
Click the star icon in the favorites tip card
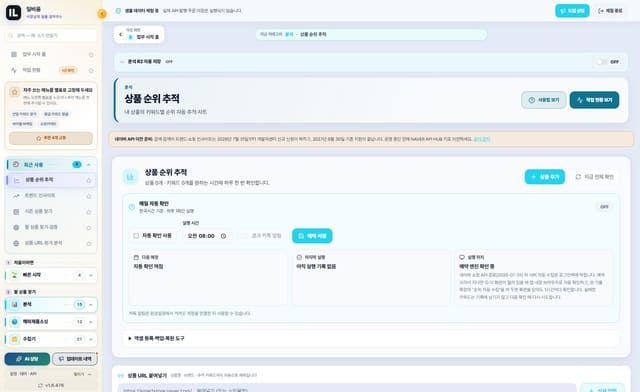pos(15,92)
